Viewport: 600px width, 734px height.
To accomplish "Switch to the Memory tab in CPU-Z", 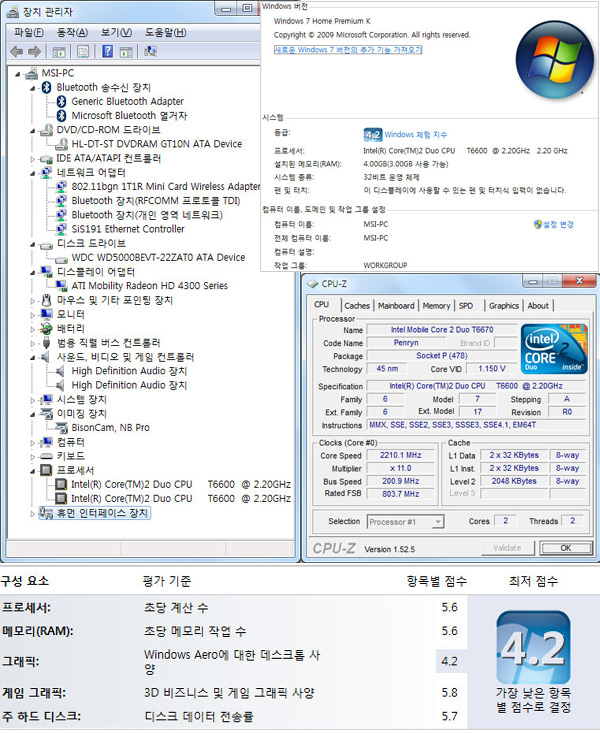I will click(436, 306).
